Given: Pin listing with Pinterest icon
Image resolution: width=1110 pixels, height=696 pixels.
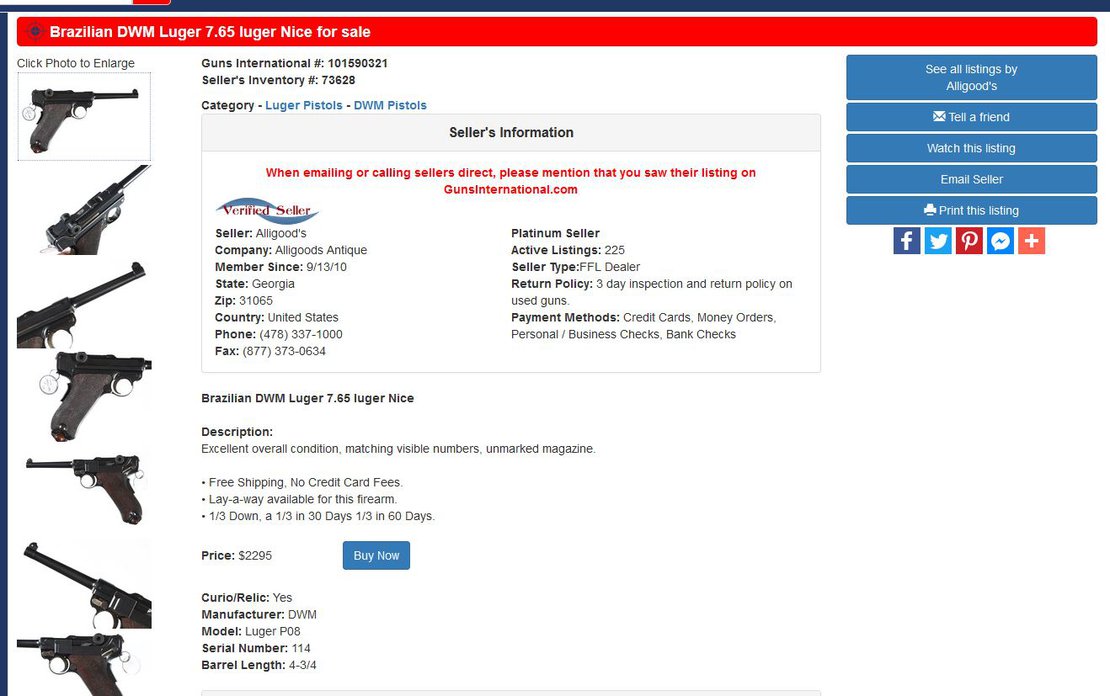Looking at the screenshot, I should coord(969,241).
